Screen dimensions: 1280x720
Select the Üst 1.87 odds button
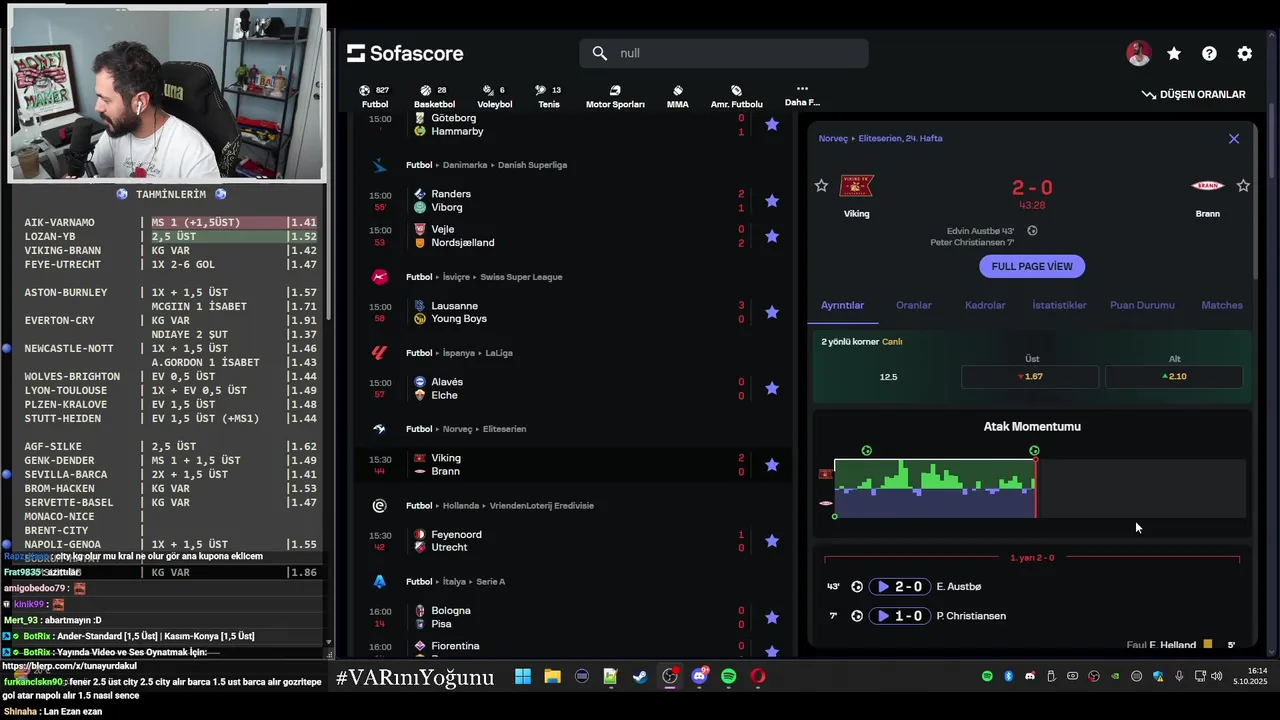(x=1030, y=376)
